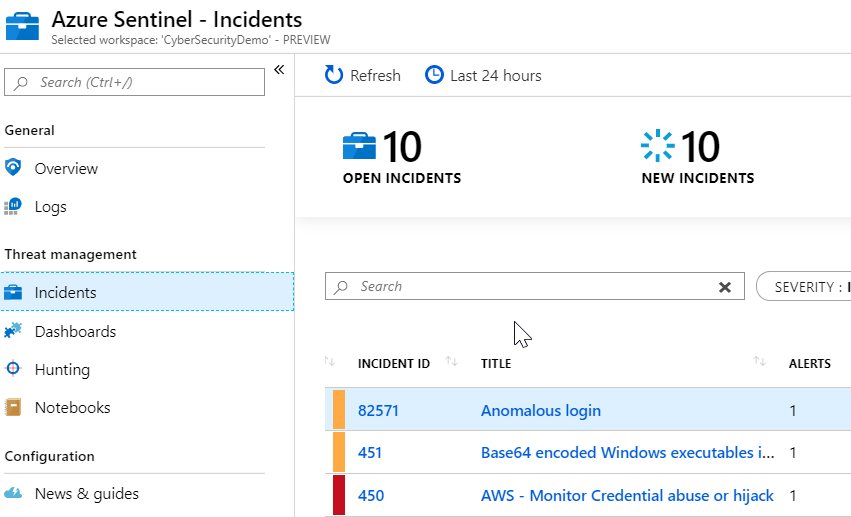Image resolution: width=851 pixels, height=517 pixels.
Task: Click the red severity bar of incident 450
Action: [339, 495]
